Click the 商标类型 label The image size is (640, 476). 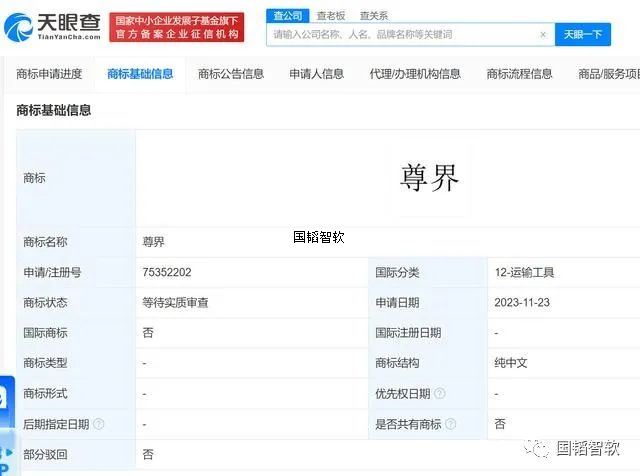point(45,363)
